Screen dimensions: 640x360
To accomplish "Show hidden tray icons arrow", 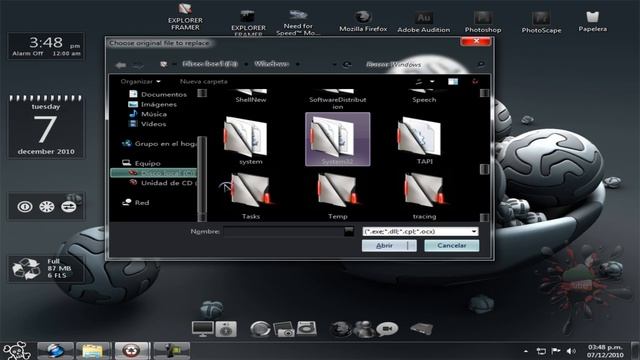I will coord(526,351).
